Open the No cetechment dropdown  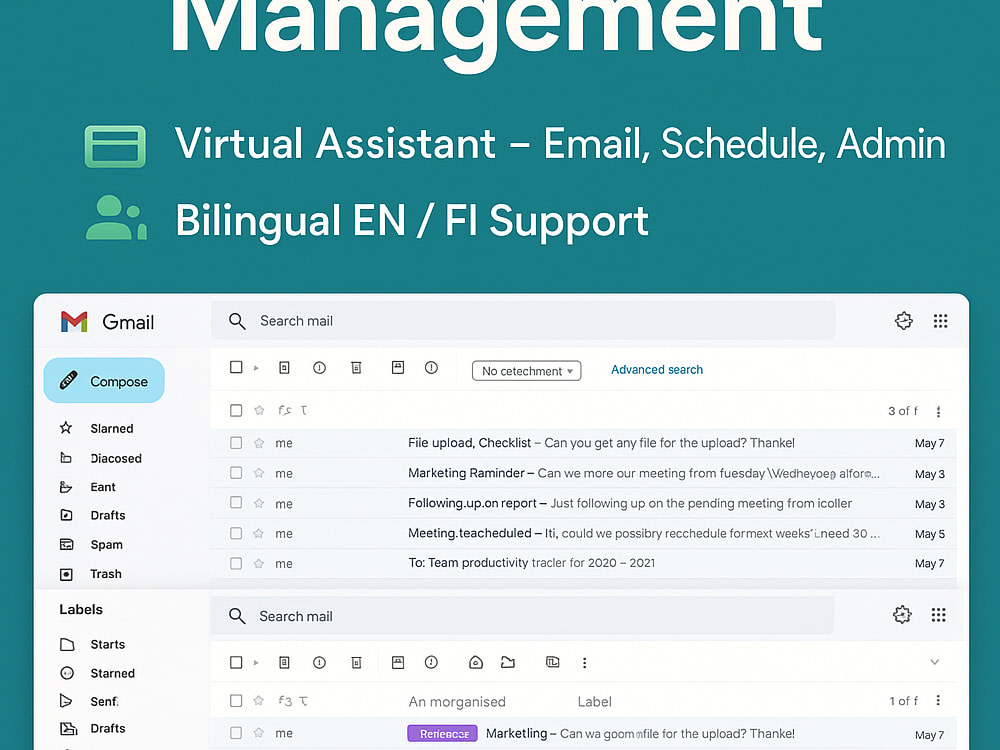coord(527,371)
